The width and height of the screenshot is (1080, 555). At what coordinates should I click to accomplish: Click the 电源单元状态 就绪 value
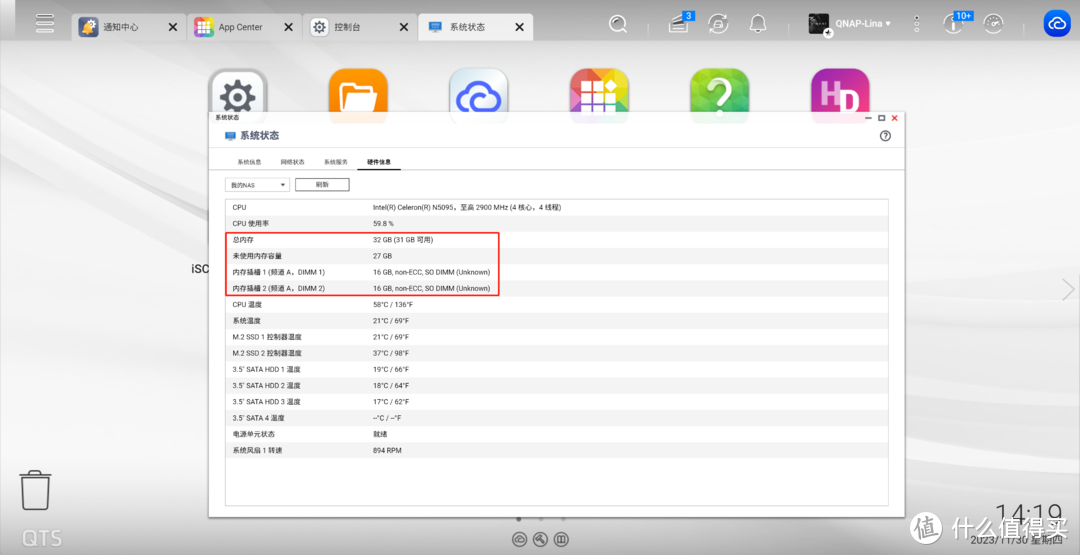coord(380,434)
